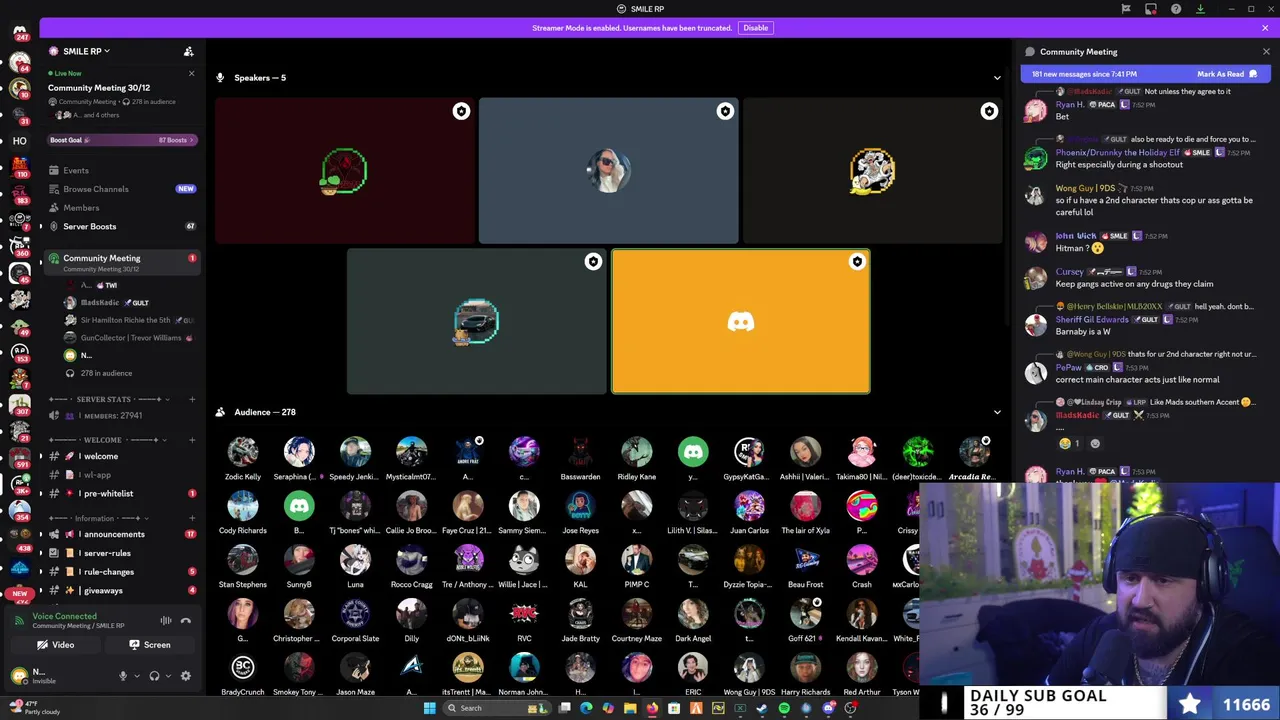Open headphone output options chevron
The height and width of the screenshot is (720, 1280).
[168, 676]
